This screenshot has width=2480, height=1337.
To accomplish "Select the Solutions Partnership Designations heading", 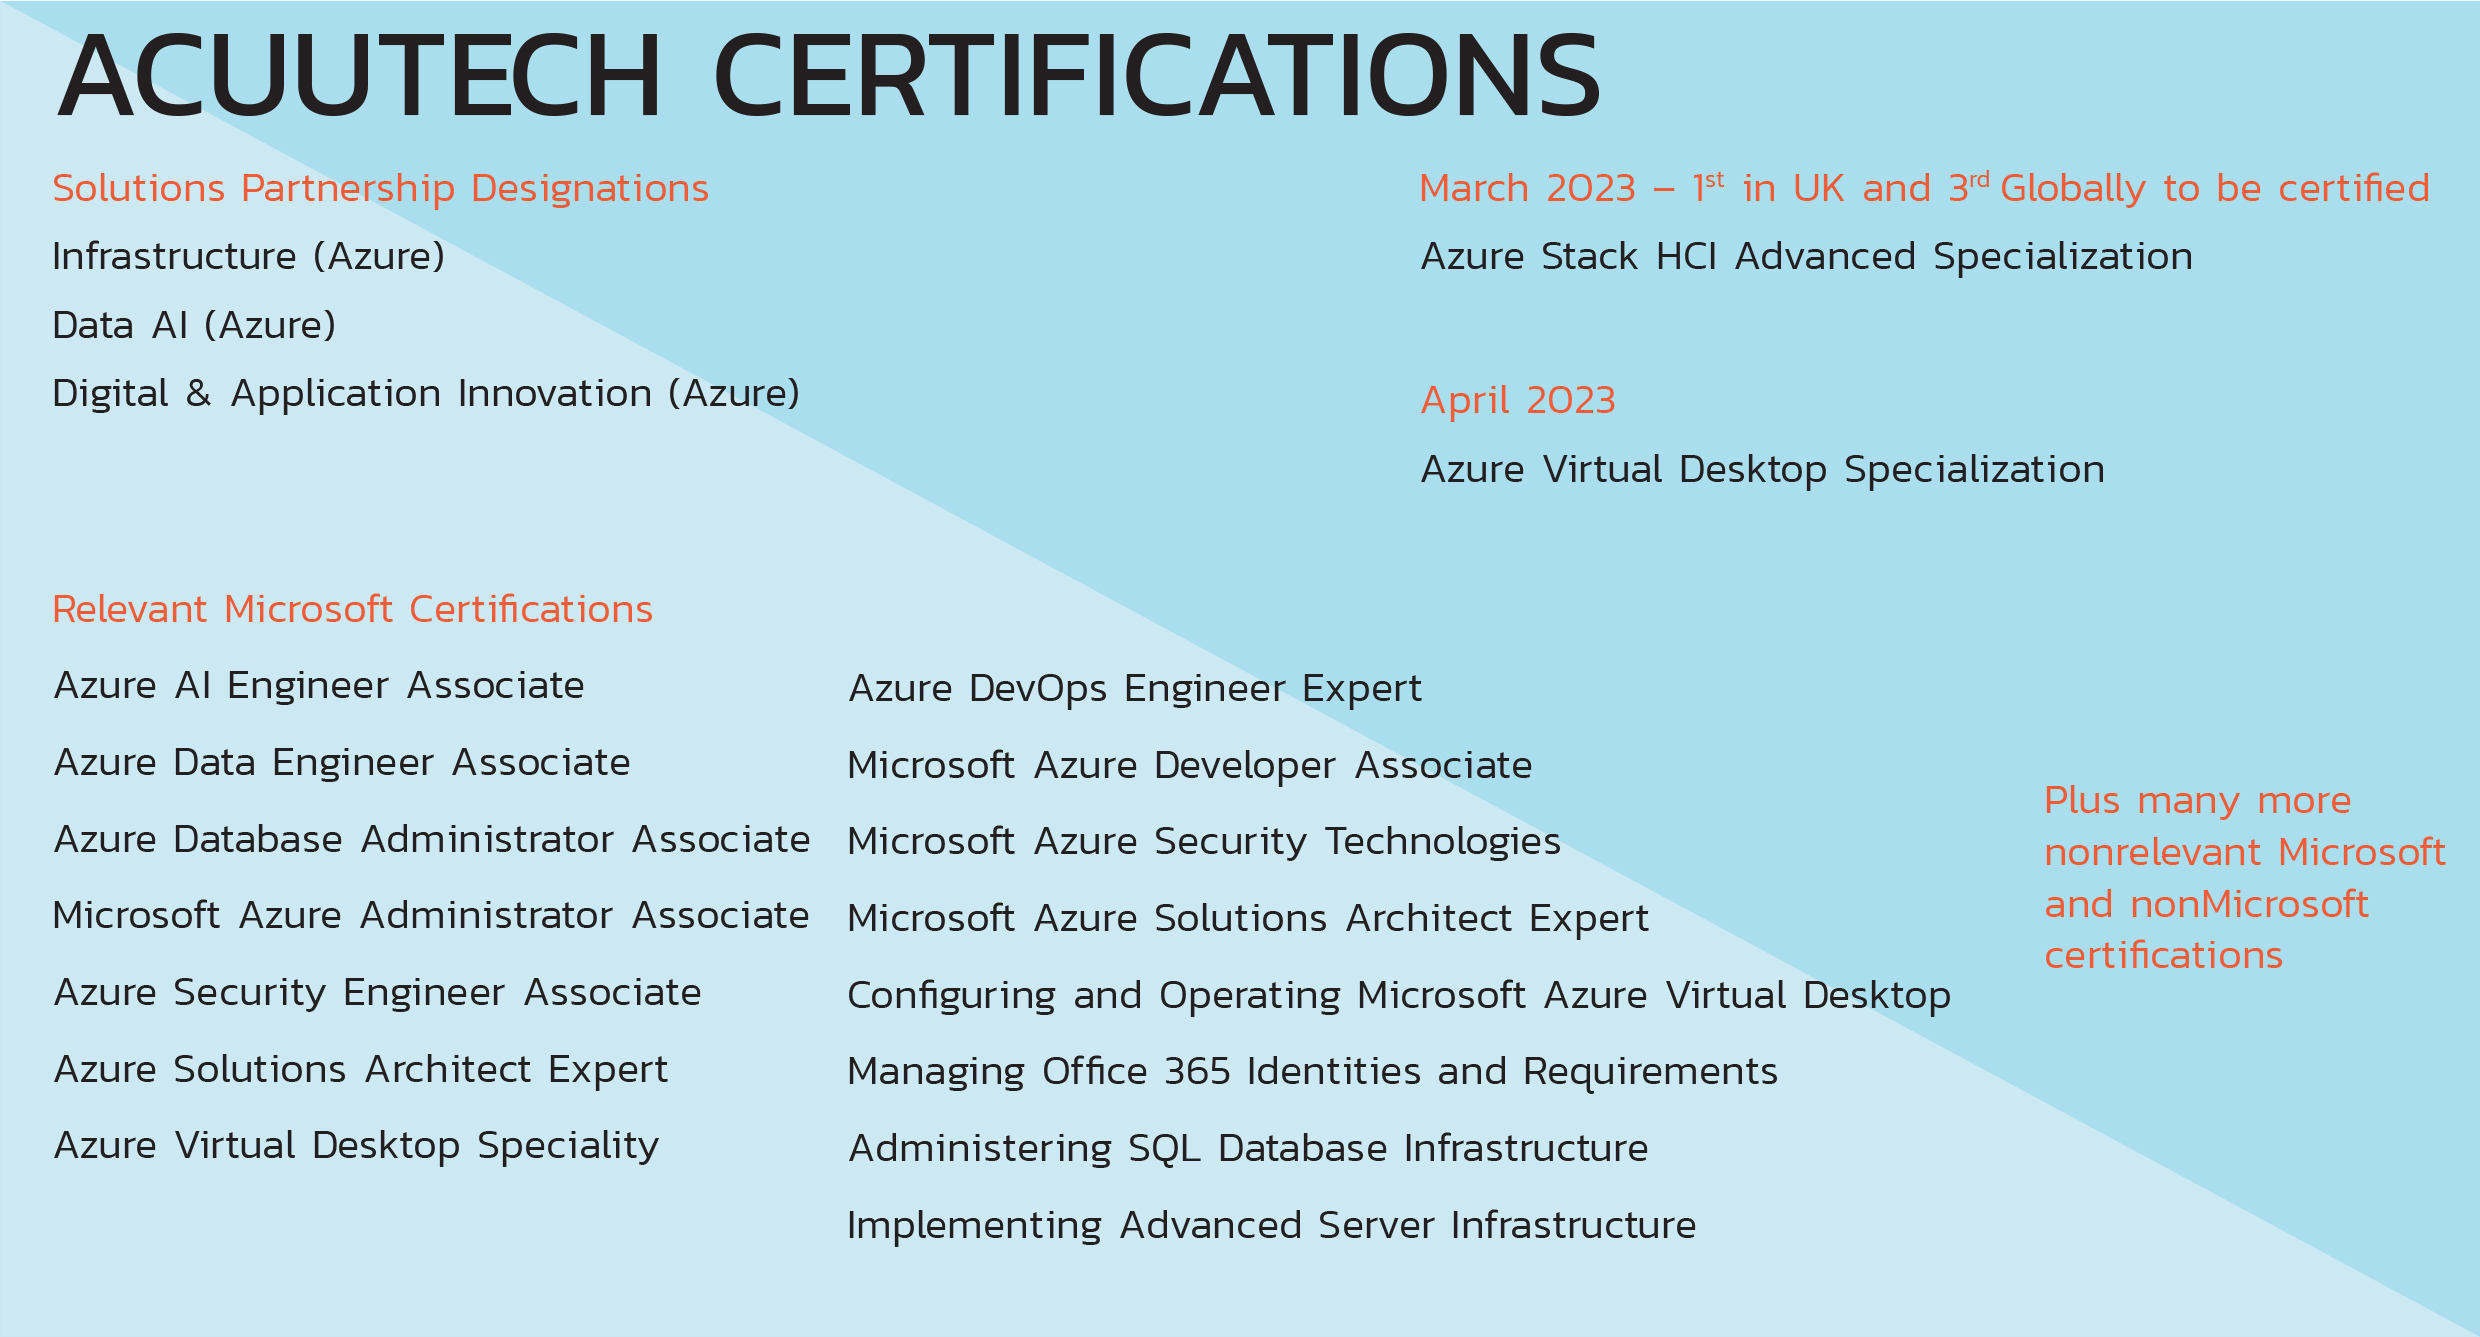I will tap(380, 189).
